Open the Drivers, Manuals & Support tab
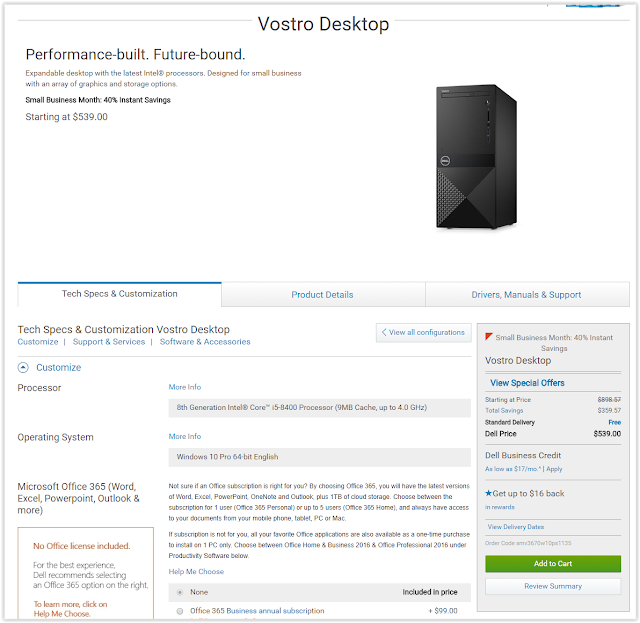 (x=527, y=295)
